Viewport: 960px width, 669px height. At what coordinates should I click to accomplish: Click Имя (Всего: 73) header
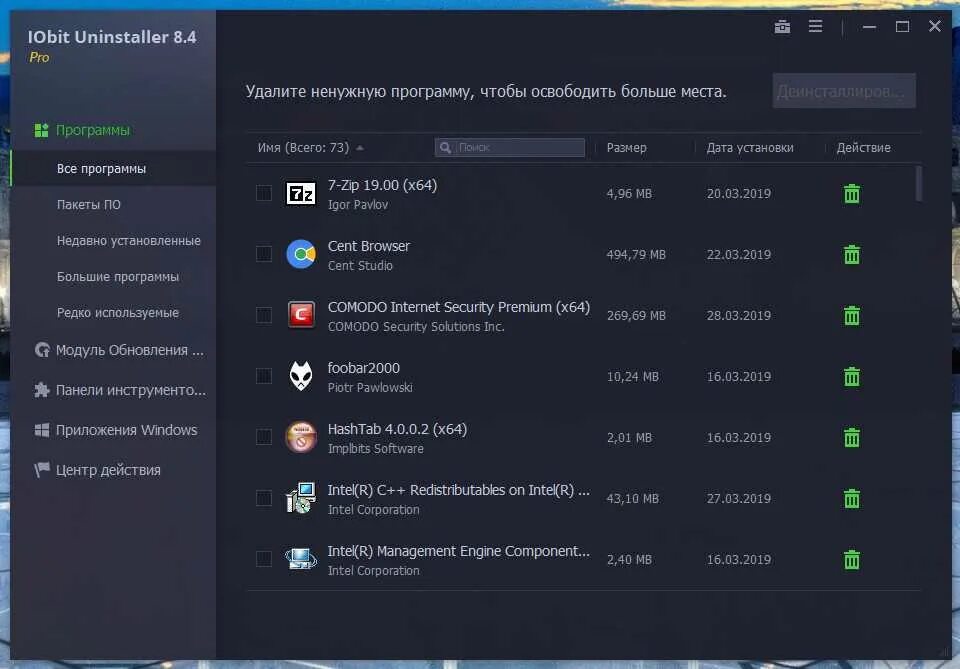[x=303, y=148]
